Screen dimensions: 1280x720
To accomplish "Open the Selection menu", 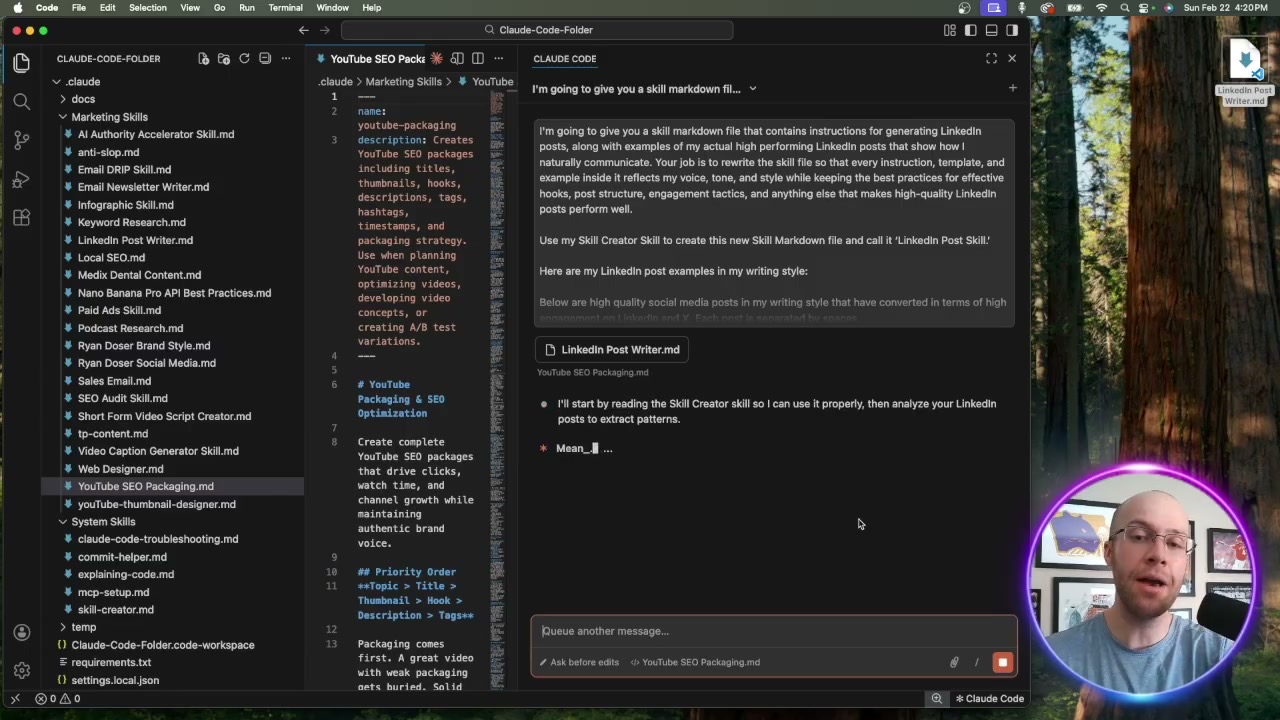I will tap(147, 8).
